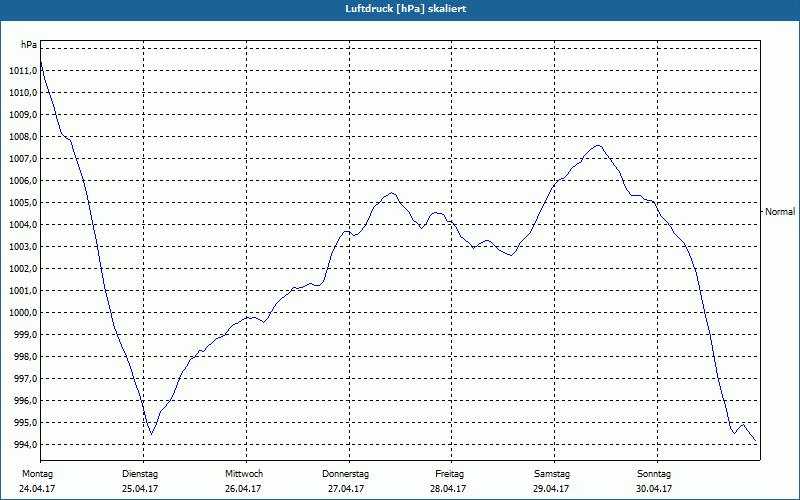Select the 1008,0 axis value
The width and height of the screenshot is (800, 500).
23,137
